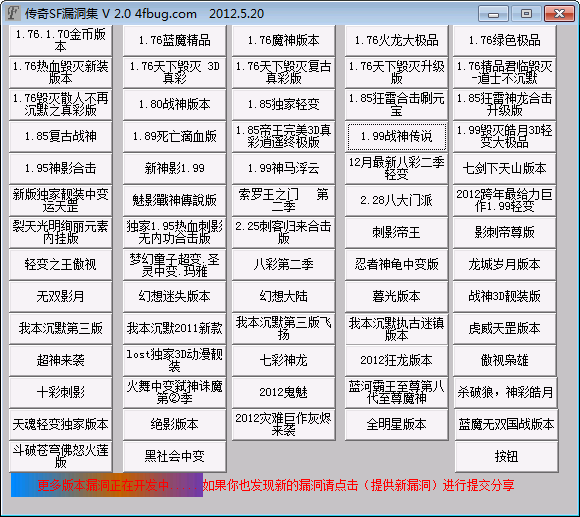
Task: Click 独家1.95热血刺影无内功合击版
Action: [x=175, y=233]
